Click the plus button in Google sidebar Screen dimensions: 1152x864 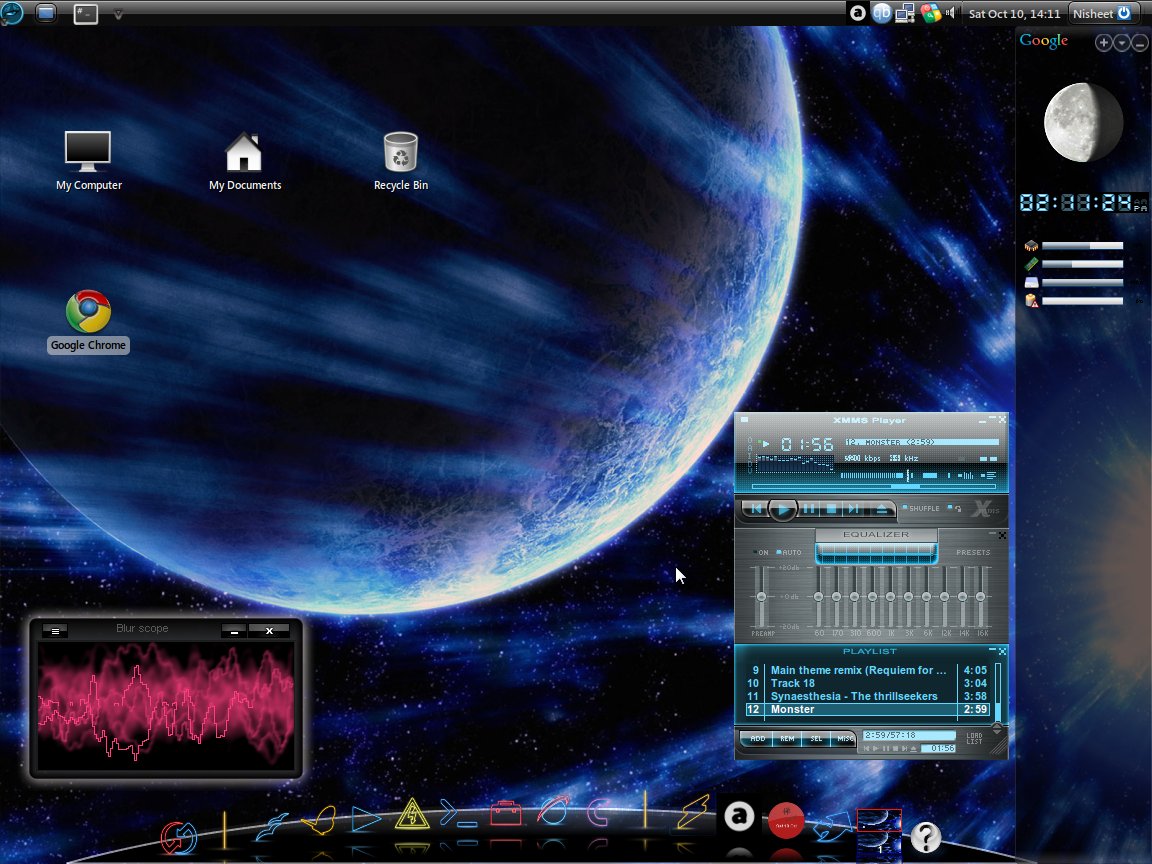[x=1104, y=43]
